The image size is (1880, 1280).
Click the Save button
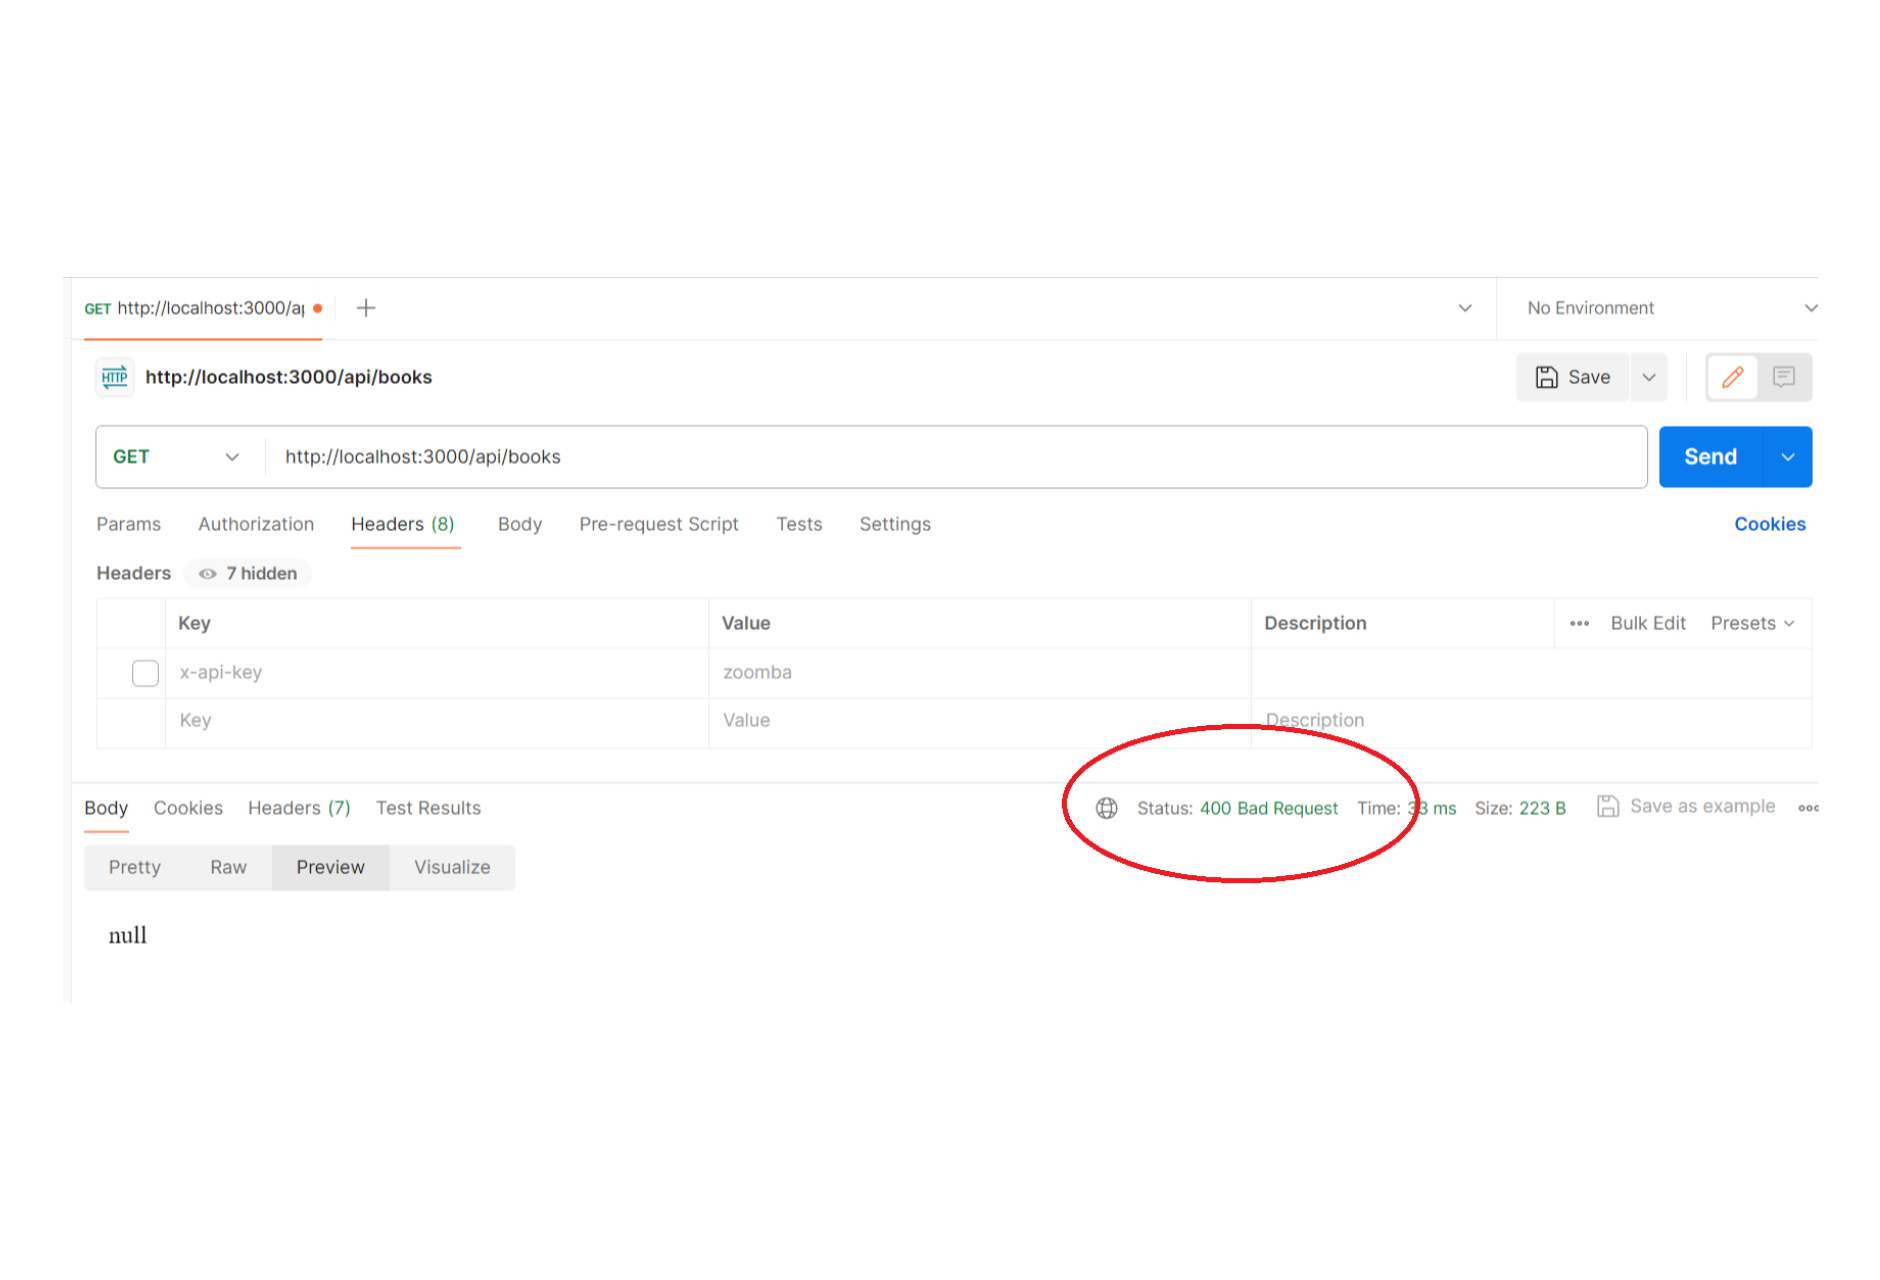(x=1573, y=377)
